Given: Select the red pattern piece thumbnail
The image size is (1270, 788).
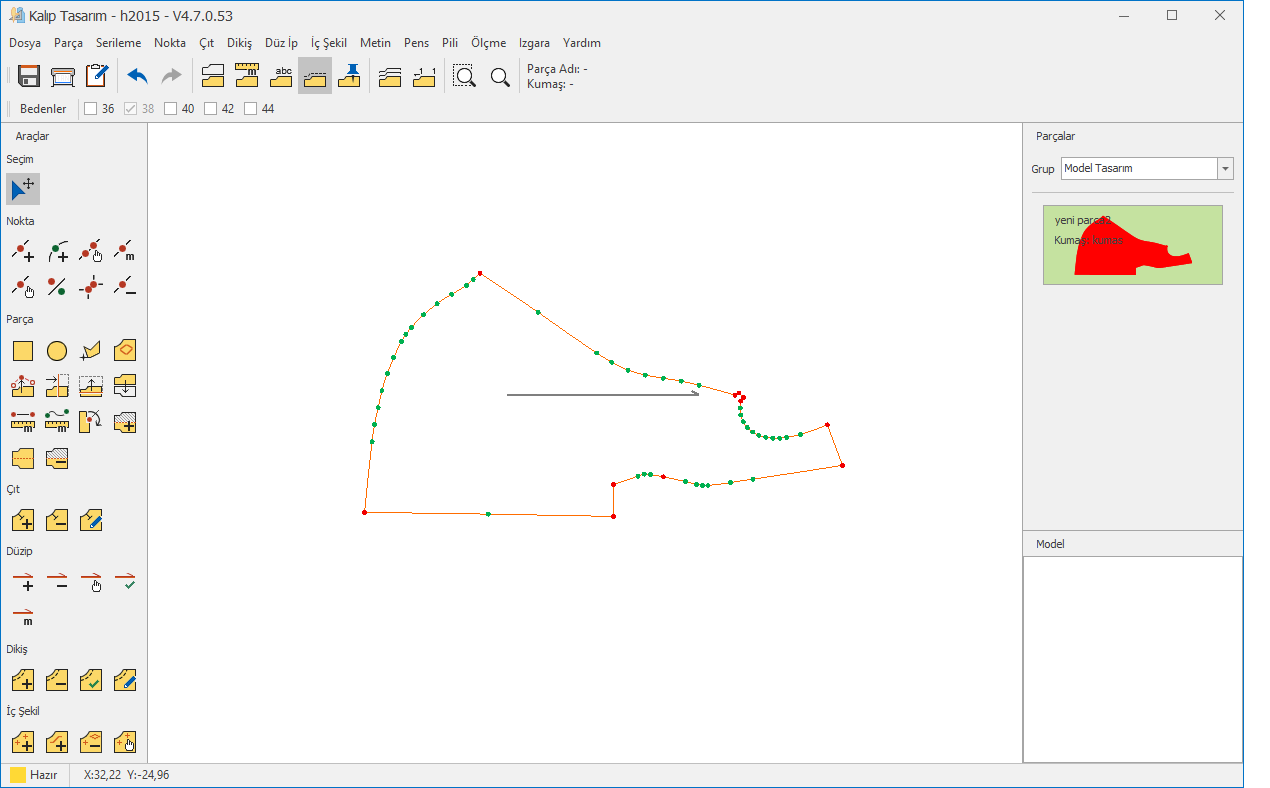Looking at the screenshot, I should click(1132, 245).
